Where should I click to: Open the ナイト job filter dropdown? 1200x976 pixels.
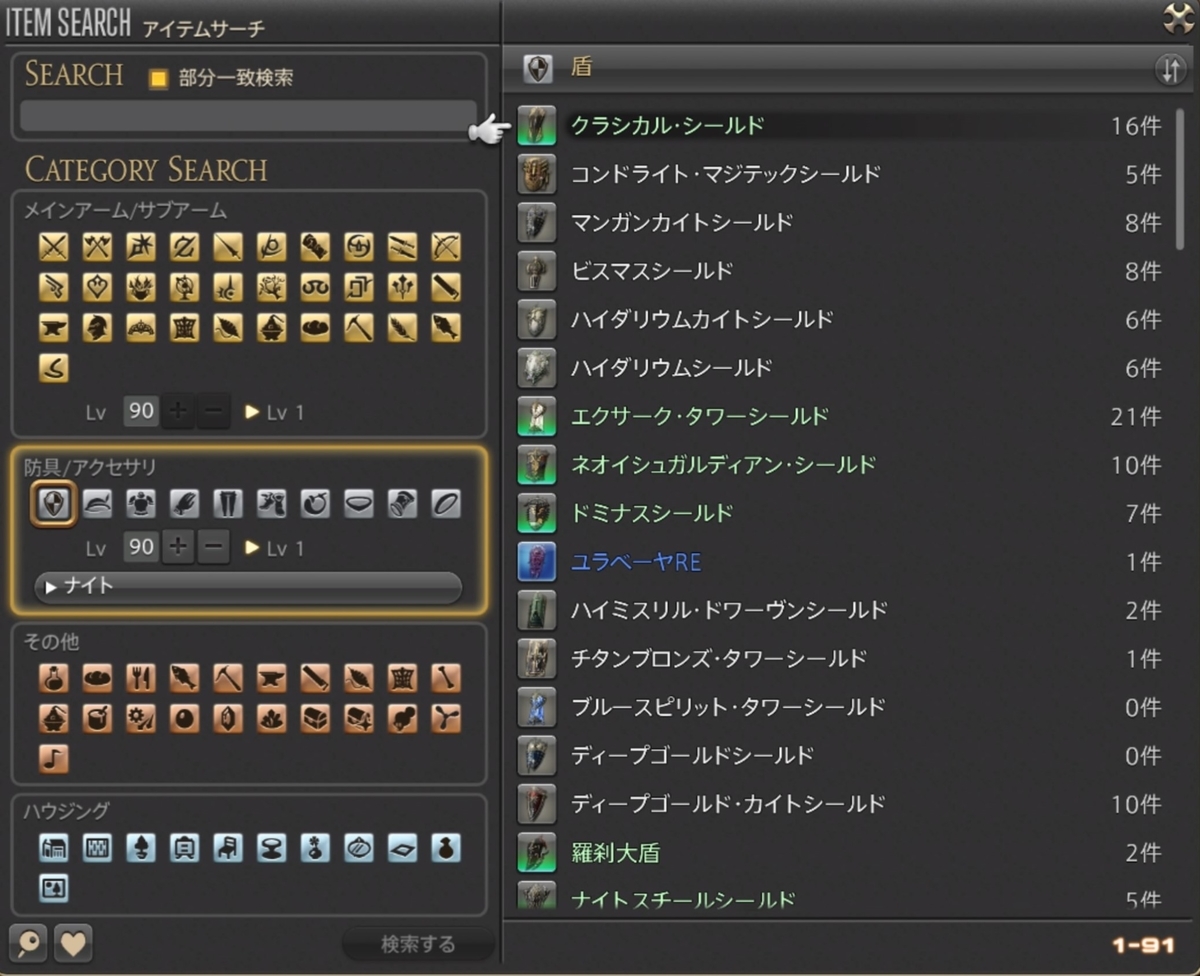(x=248, y=587)
